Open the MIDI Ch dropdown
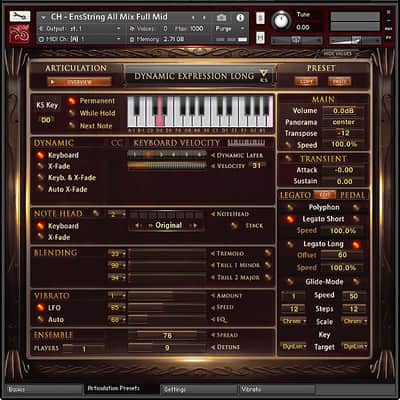 80,39
